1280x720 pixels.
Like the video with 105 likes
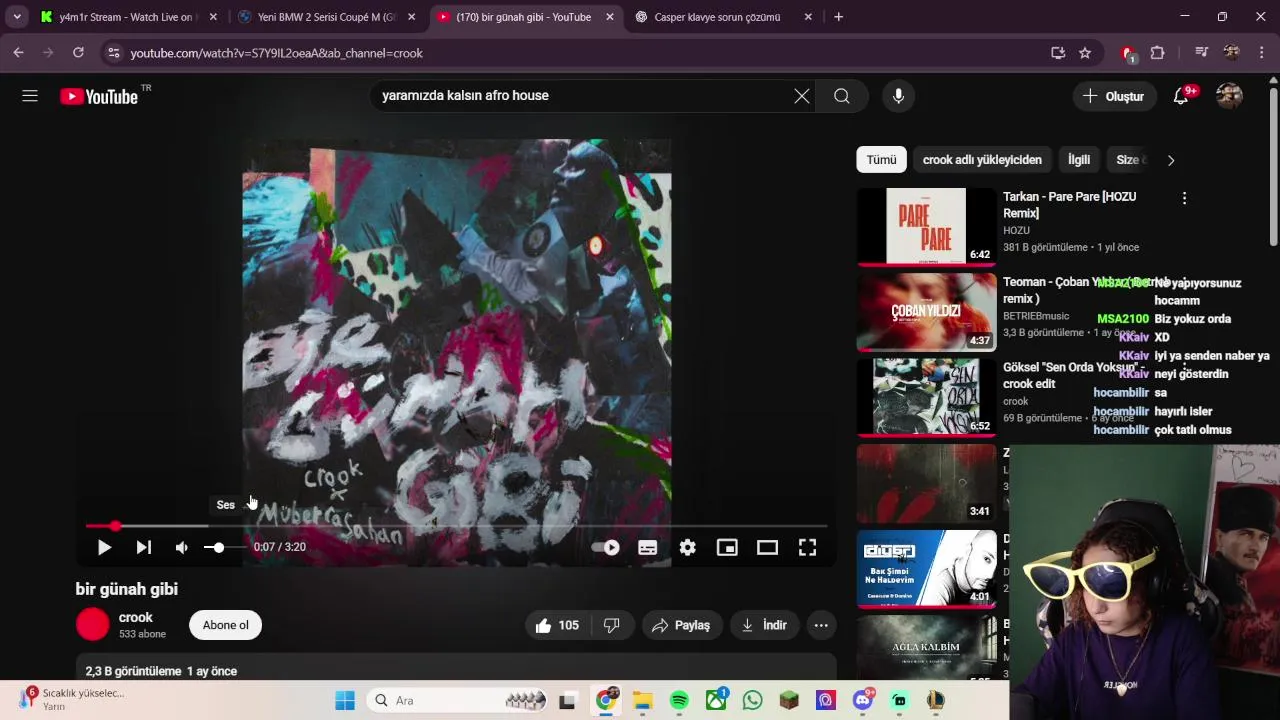558,625
